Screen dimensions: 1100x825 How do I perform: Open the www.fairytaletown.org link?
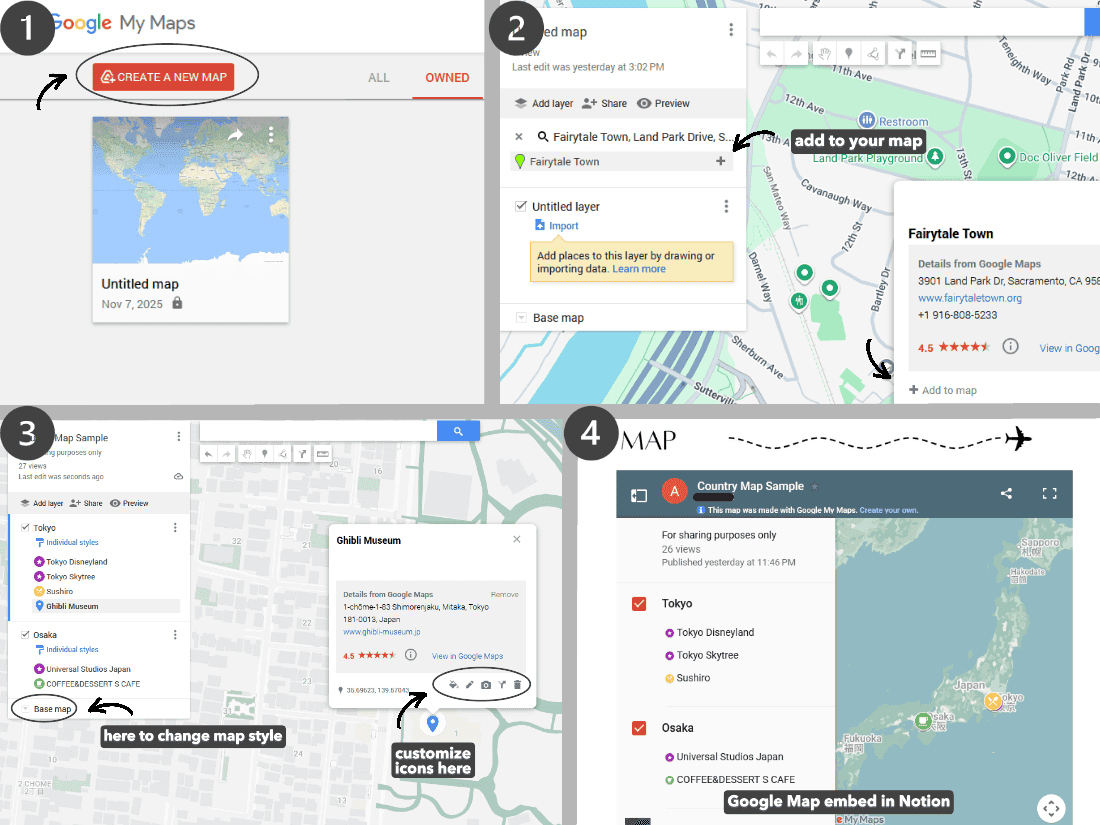click(x=969, y=297)
